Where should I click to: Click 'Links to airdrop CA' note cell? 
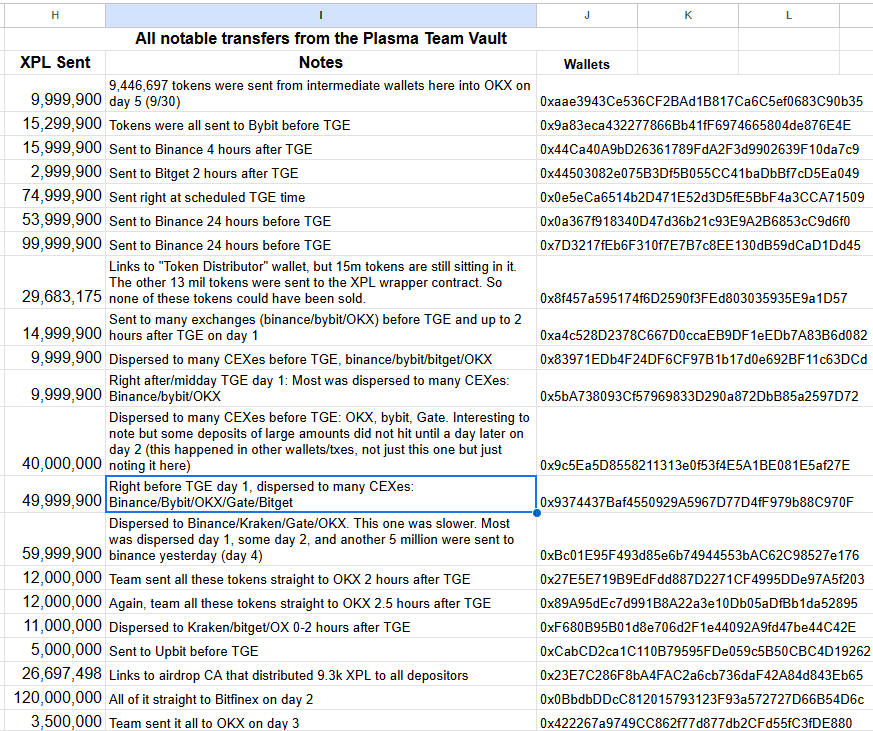tap(321, 674)
